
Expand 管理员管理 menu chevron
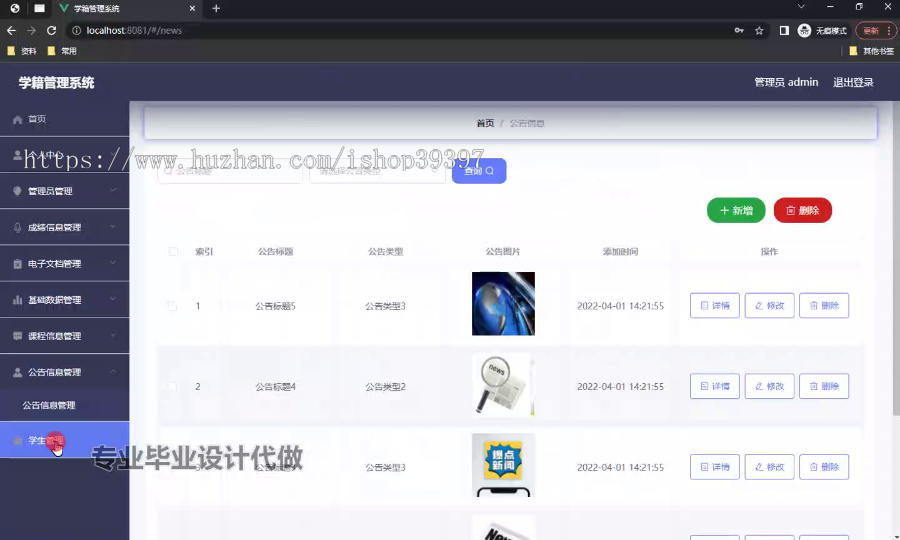[113, 191]
